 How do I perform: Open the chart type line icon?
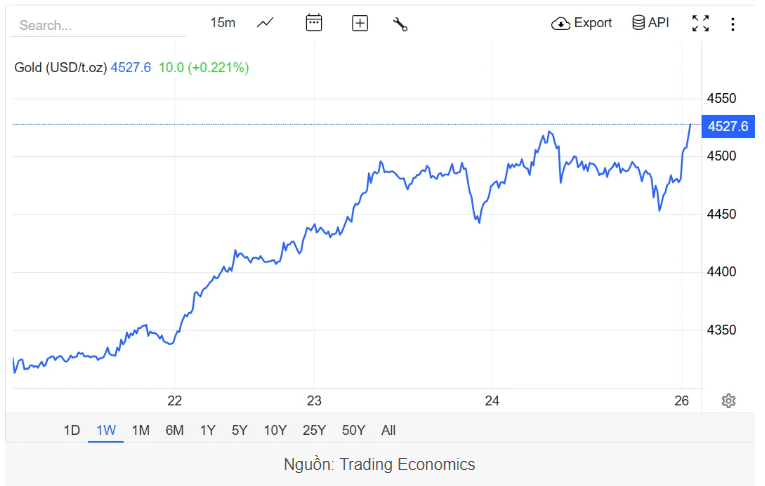click(265, 23)
